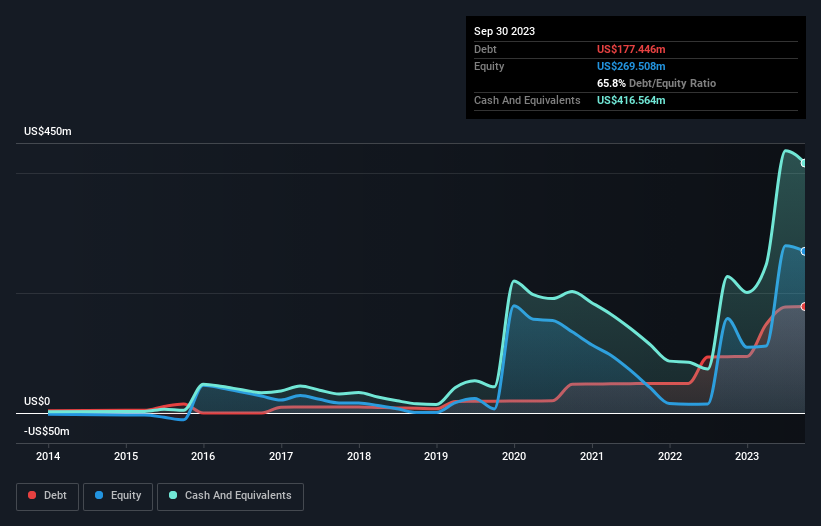Click the 2021 x-axis label
This screenshot has width=821, height=526.
pyautogui.click(x=592, y=456)
